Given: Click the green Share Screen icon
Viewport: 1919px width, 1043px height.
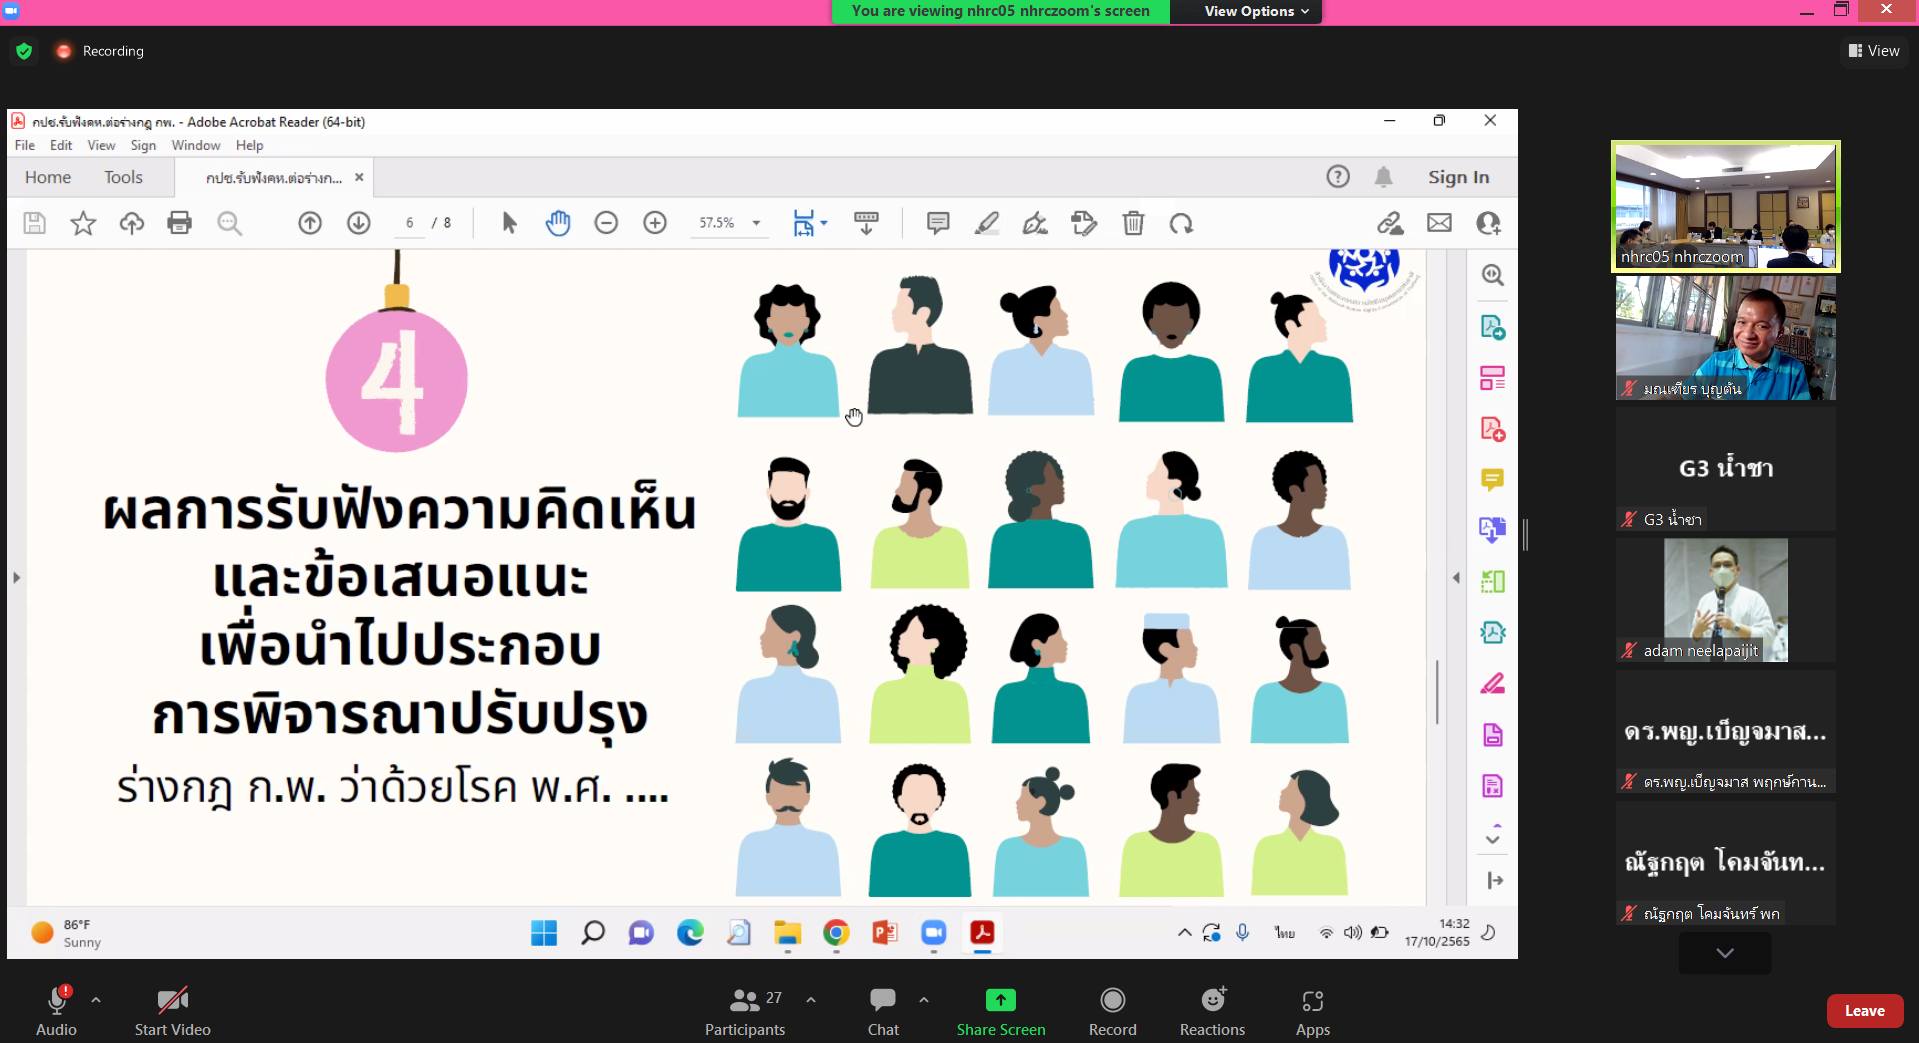Looking at the screenshot, I should coord(1000,1001).
